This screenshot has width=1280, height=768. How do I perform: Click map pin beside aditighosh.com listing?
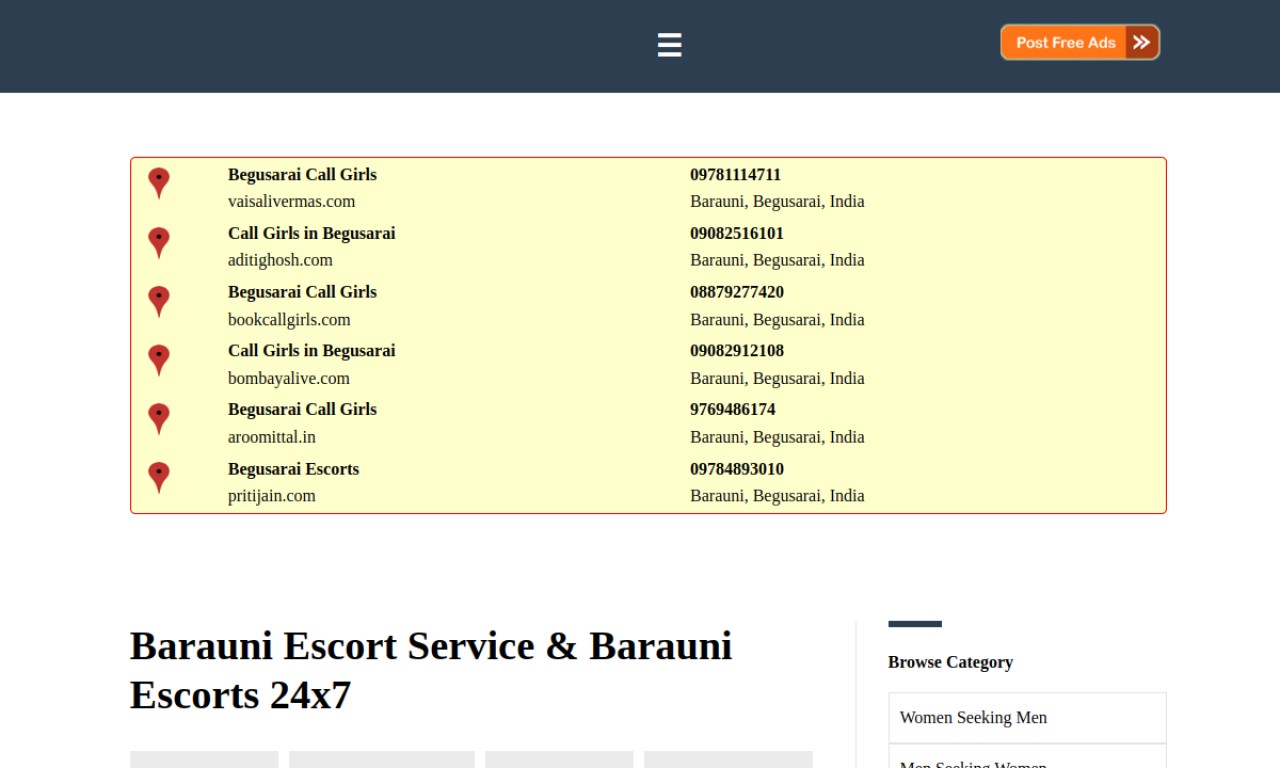coord(158,243)
